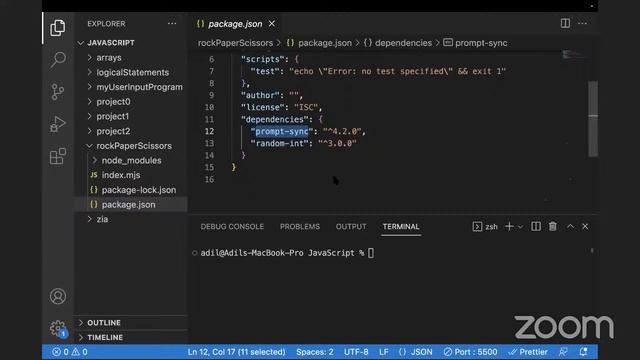Expand the project0 folder
Viewport: 640px width, 360px height.
pos(131,102)
